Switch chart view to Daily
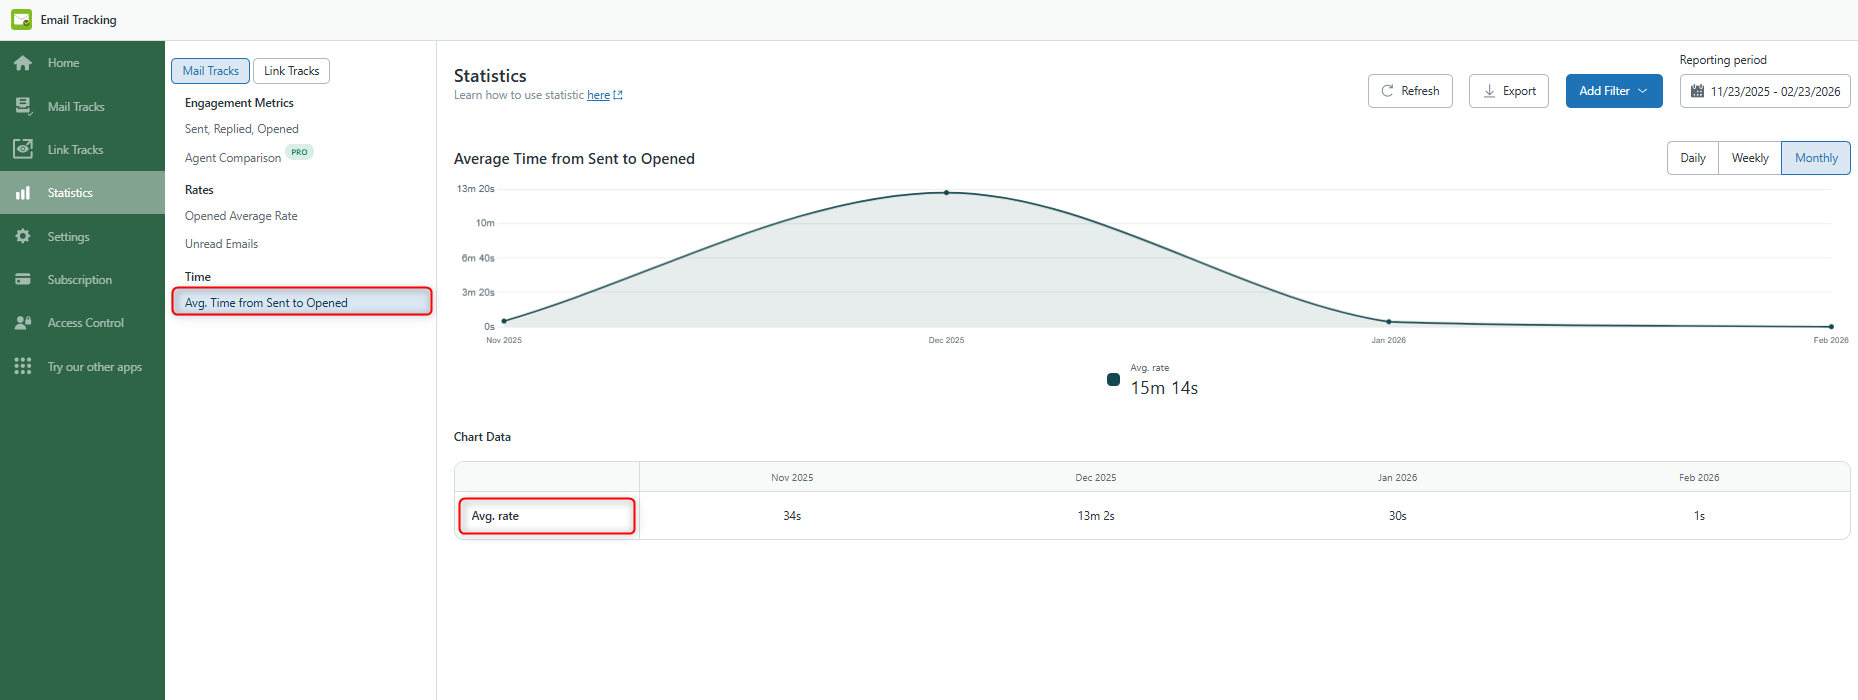This screenshot has height=700, width=1858. (x=1692, y=158)
